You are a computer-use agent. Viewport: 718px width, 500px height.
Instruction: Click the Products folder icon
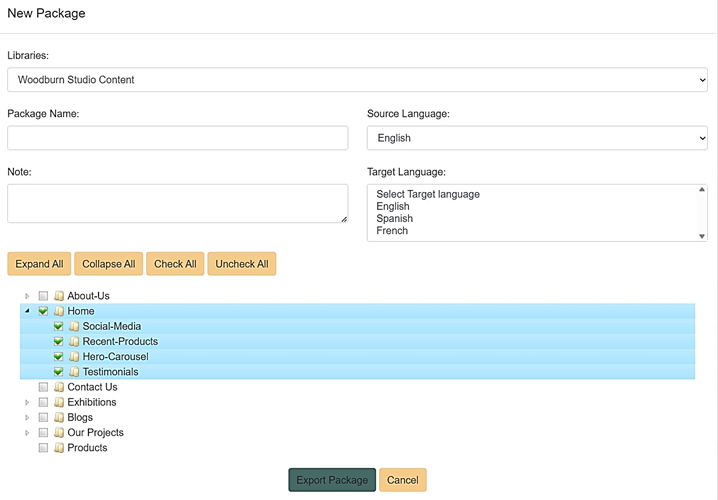coord(59,448)
